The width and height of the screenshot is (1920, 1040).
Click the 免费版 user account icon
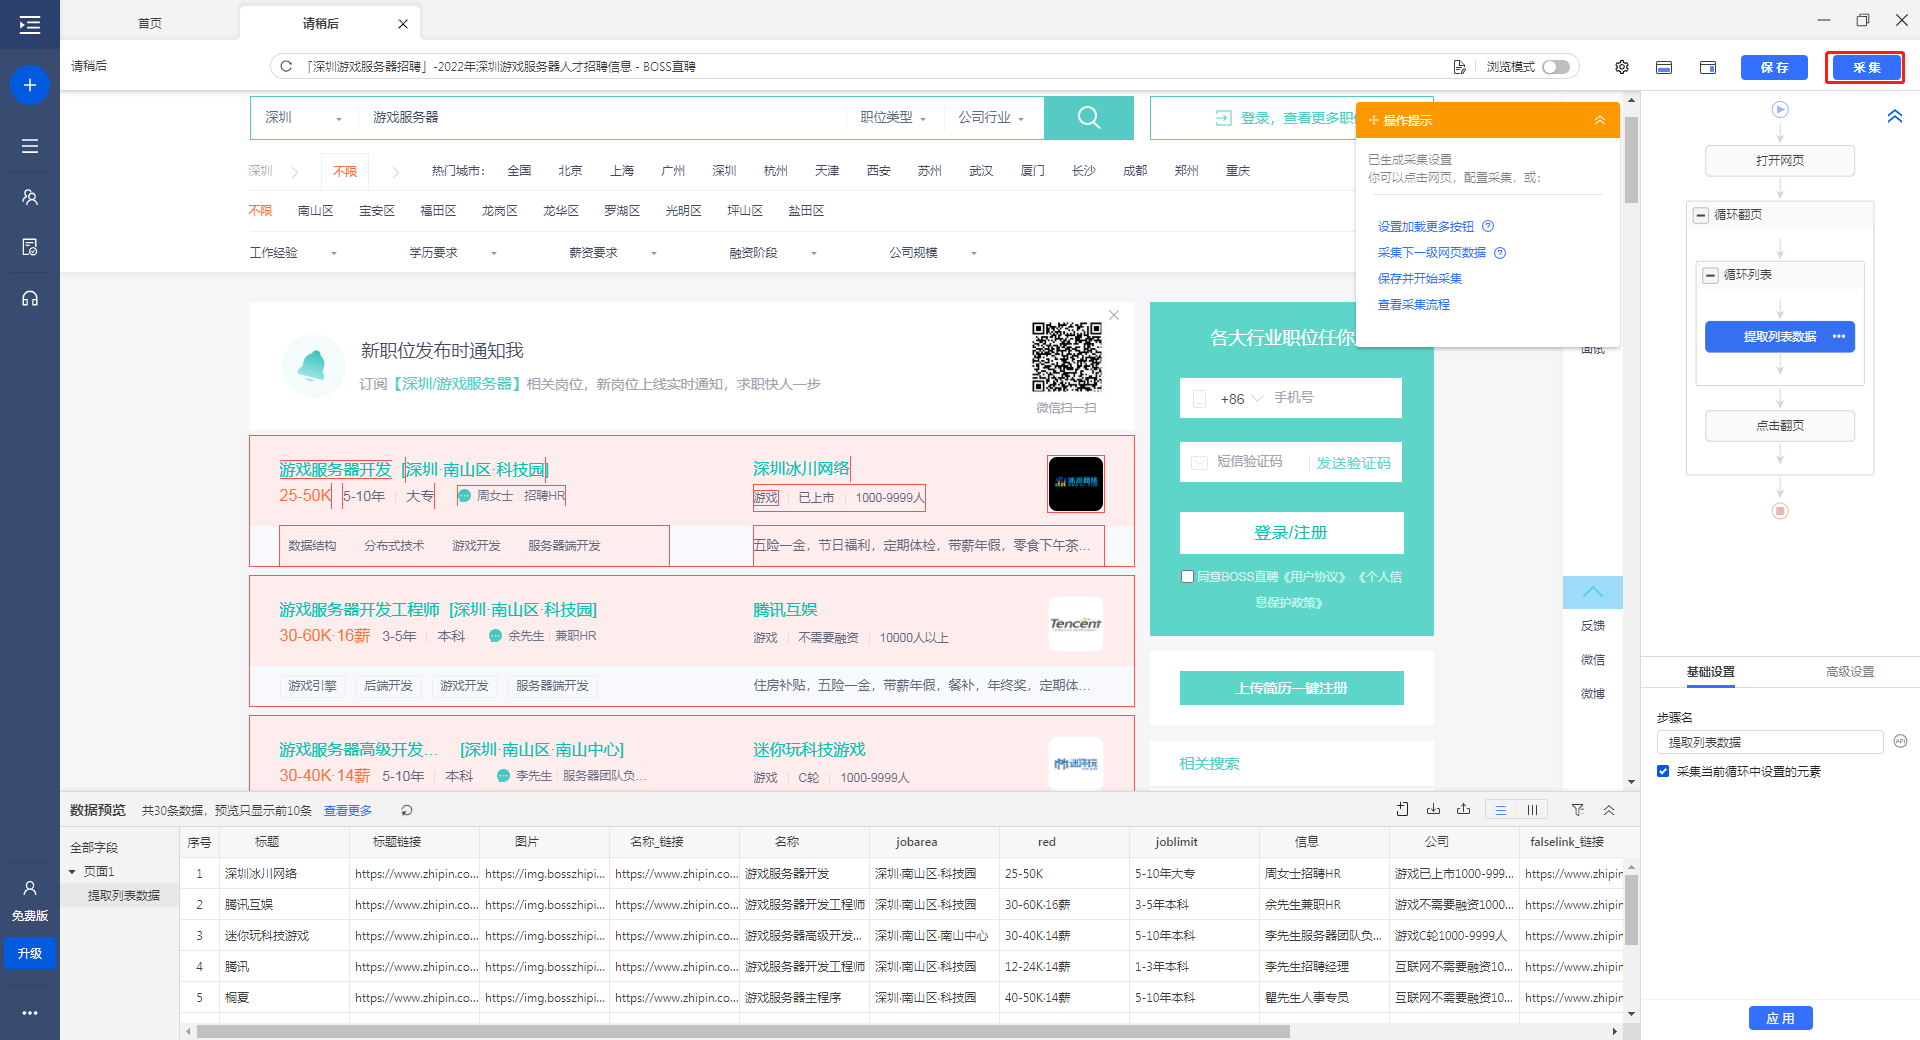point(30,888)
